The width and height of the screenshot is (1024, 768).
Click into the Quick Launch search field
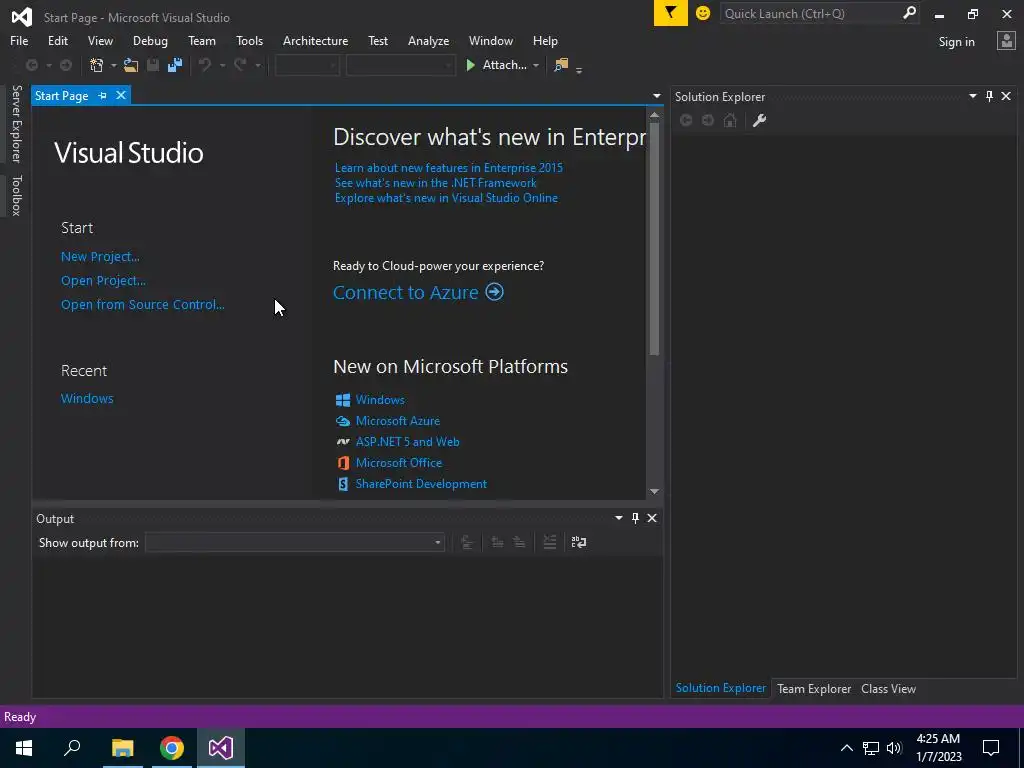pyautogui.click(x=810, y=13)
